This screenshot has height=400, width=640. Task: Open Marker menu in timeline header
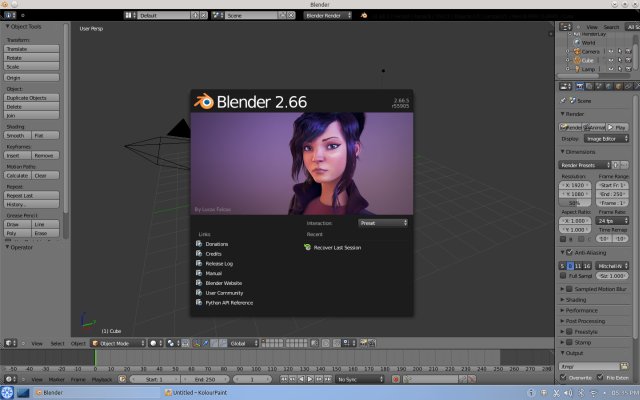click(x=56, y=379)
